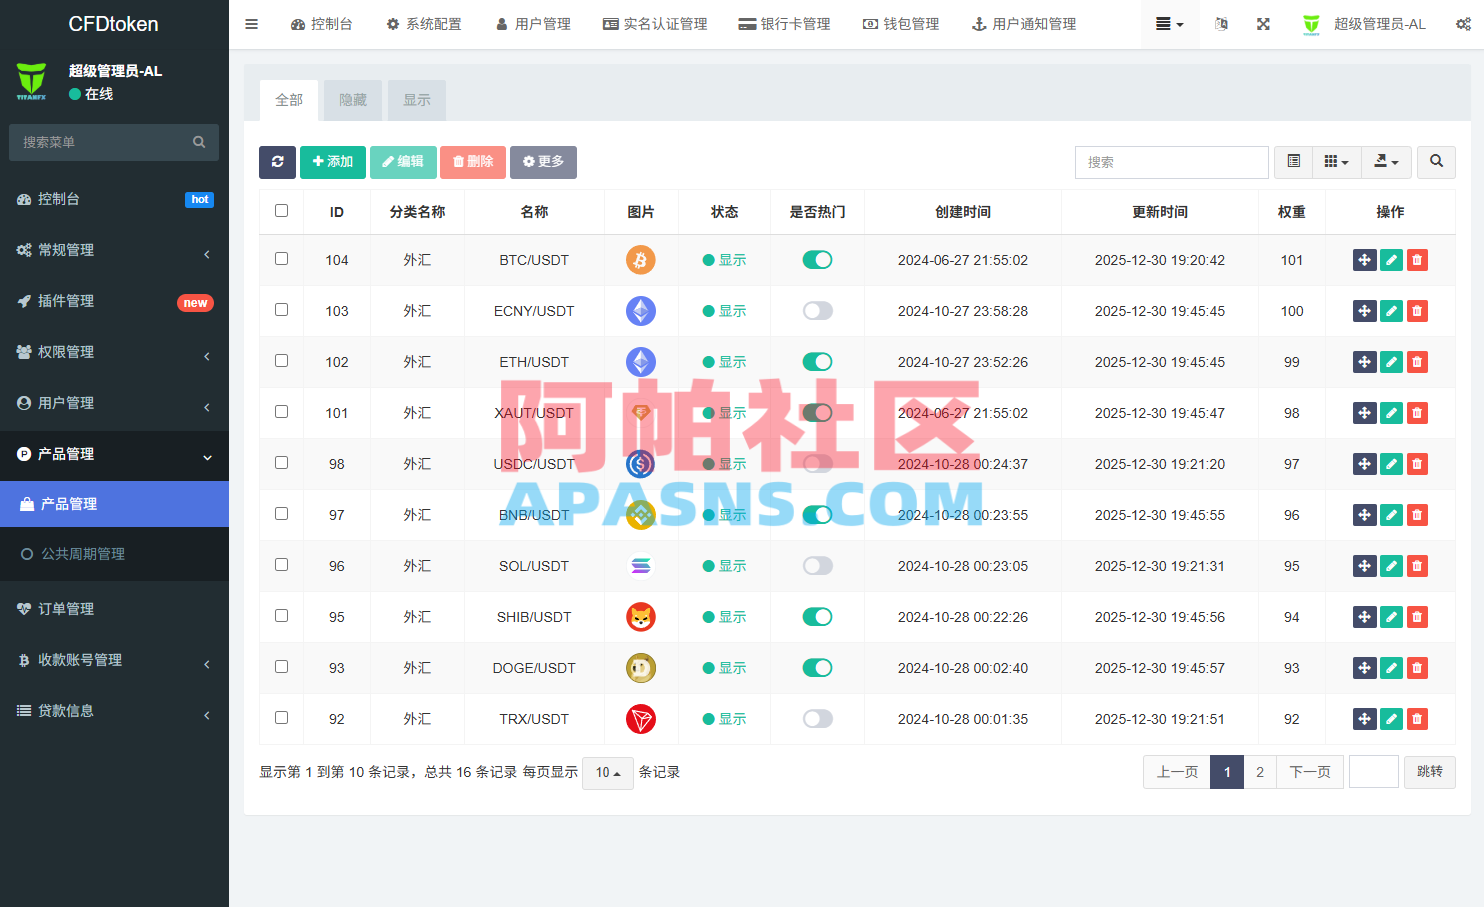Delete the ECNY/USDT row with trash icon

pos(1417,311)
